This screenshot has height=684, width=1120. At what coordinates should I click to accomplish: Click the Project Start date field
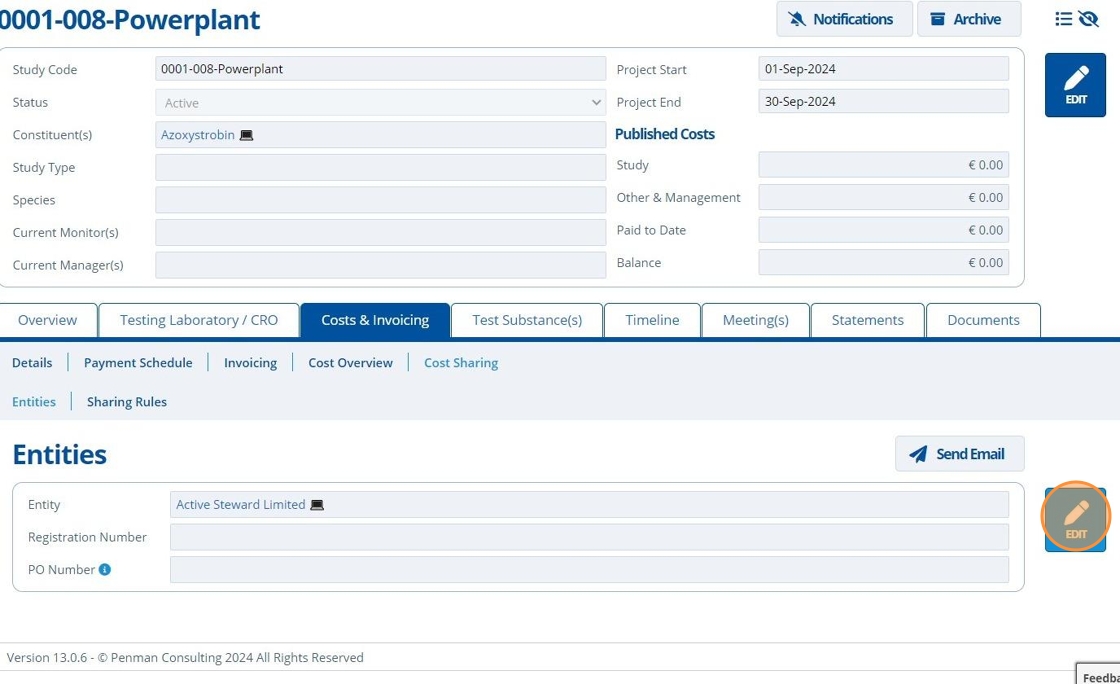884,69
